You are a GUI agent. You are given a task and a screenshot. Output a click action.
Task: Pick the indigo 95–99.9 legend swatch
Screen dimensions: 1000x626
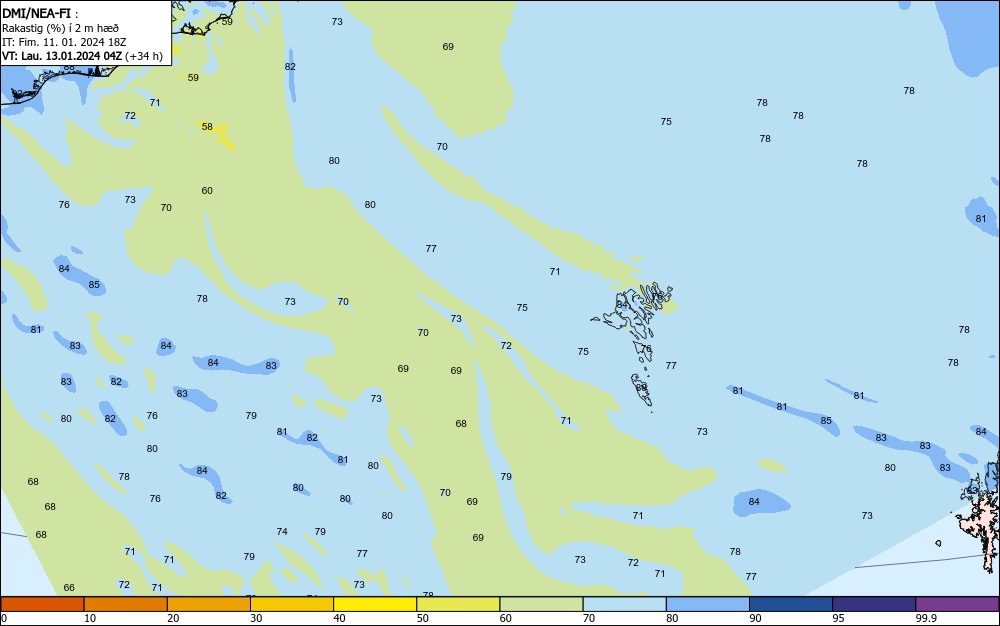click(874, 604)
